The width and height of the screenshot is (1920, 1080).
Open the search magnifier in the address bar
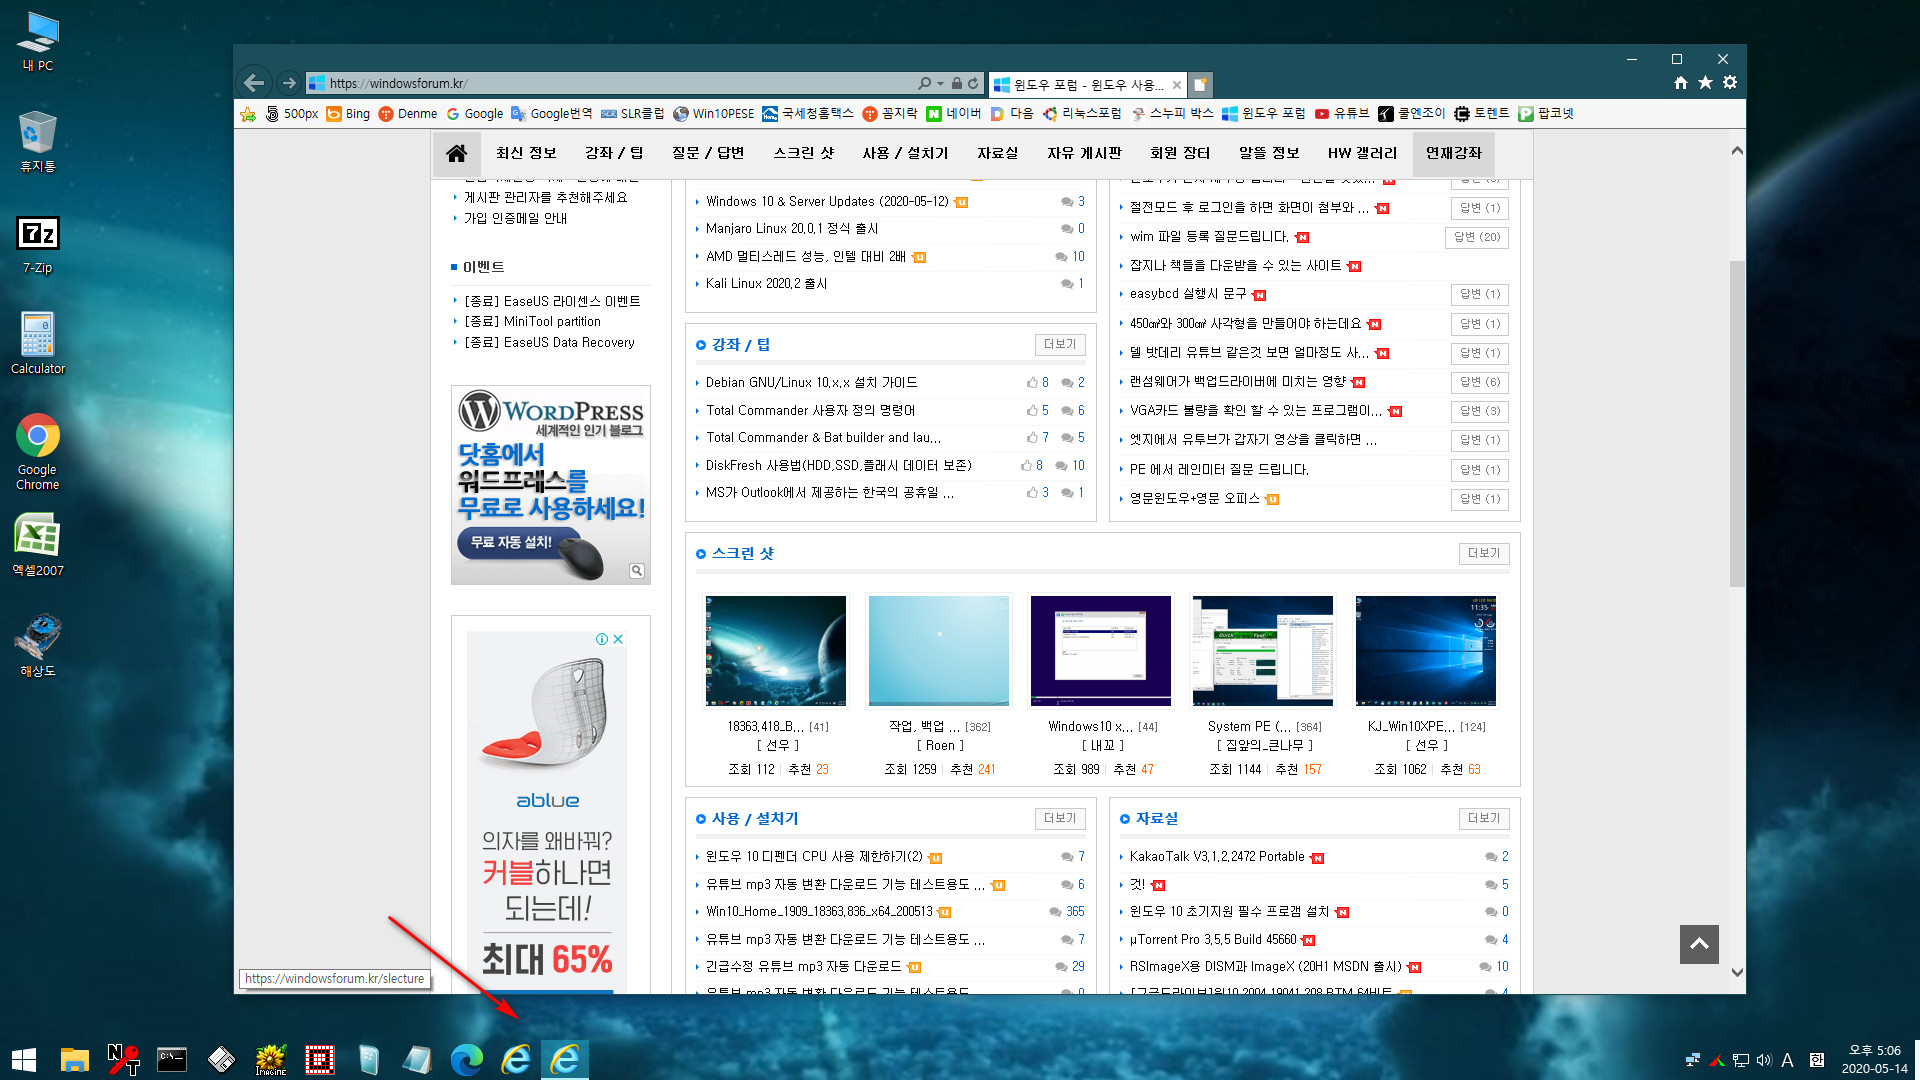click(x=924, y=83)
